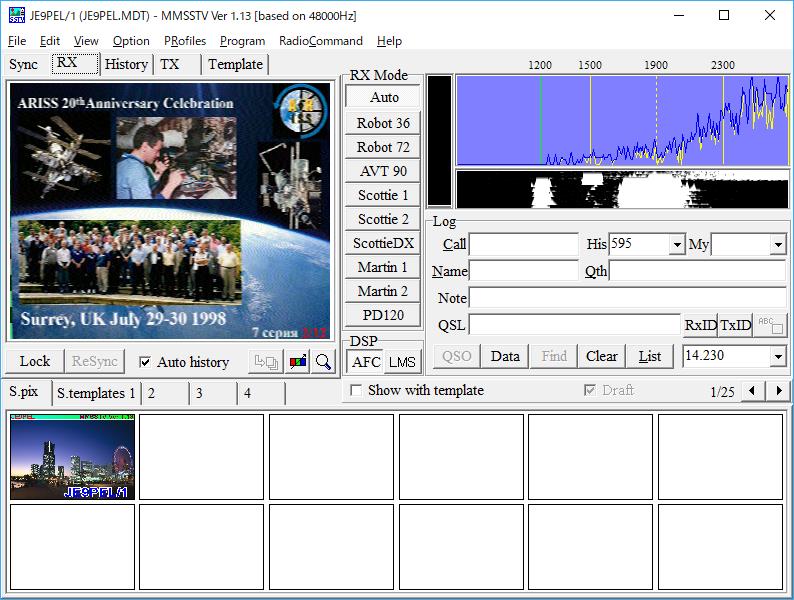Select PD120 RX mode
The width and height of the screenshot is (794, 600).
pyautogui.click(x=383, y=315)
